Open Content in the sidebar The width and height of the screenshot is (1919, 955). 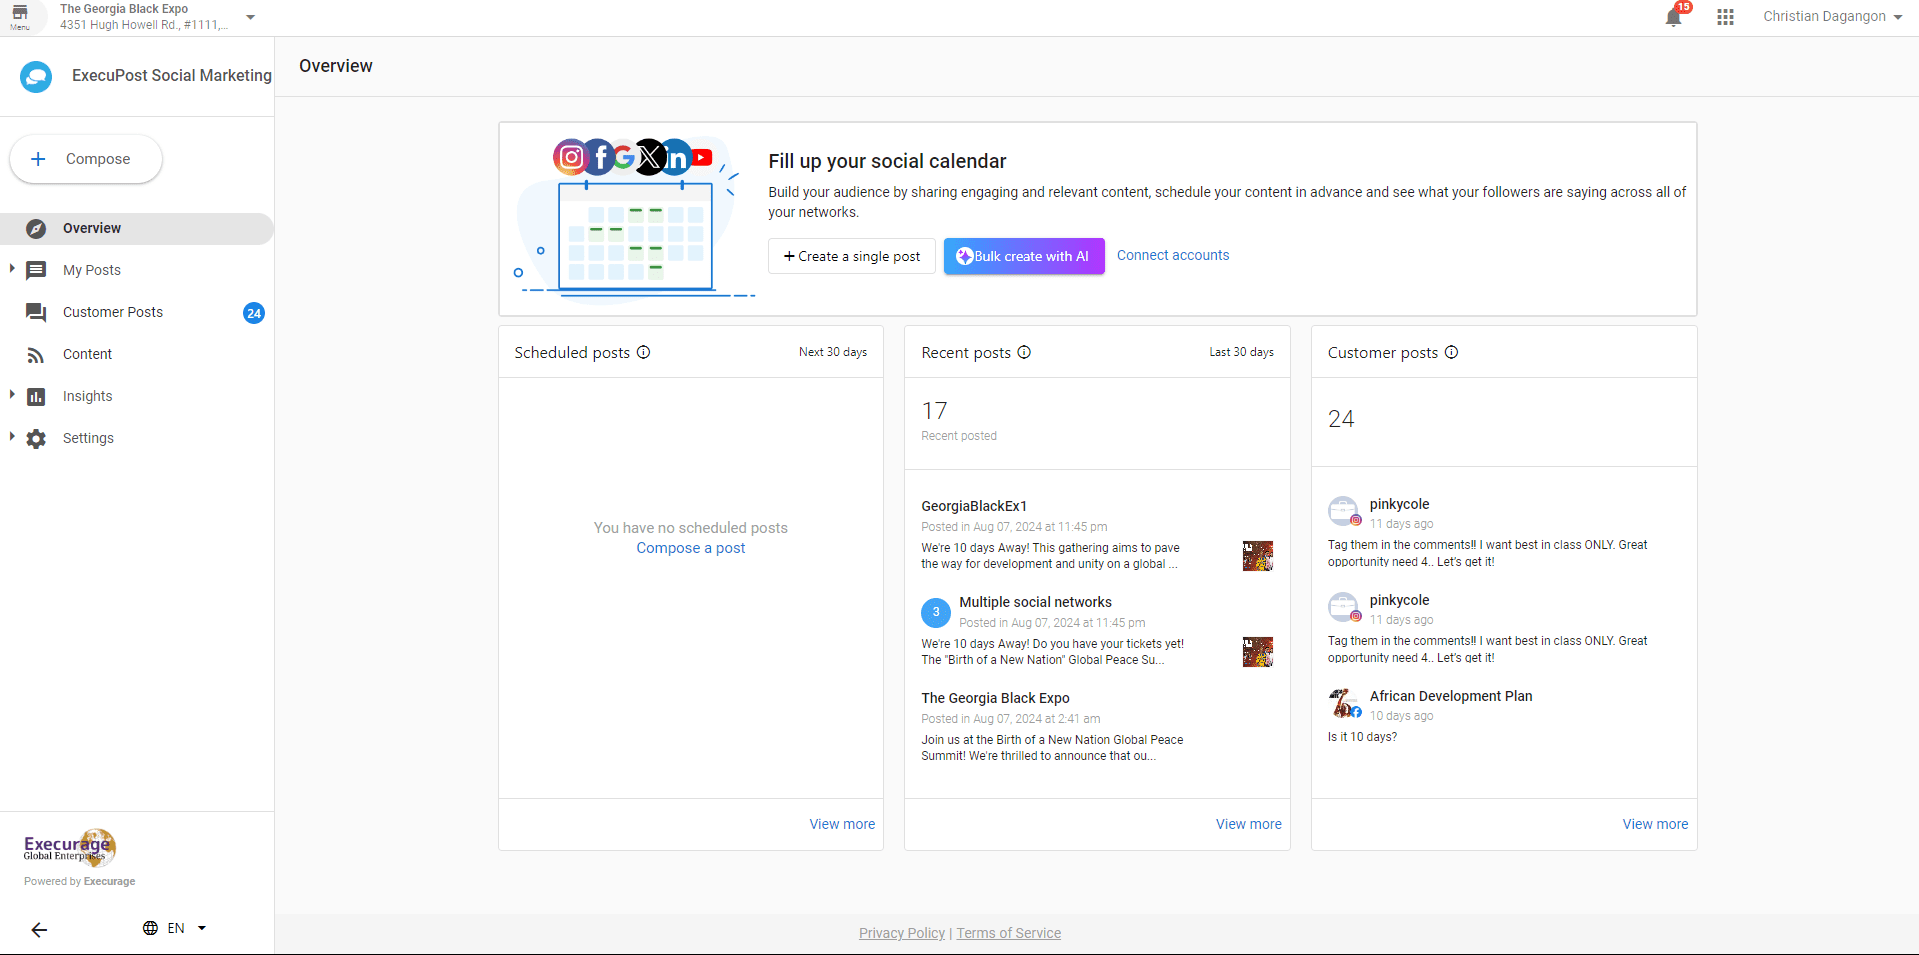pos(87,354)
